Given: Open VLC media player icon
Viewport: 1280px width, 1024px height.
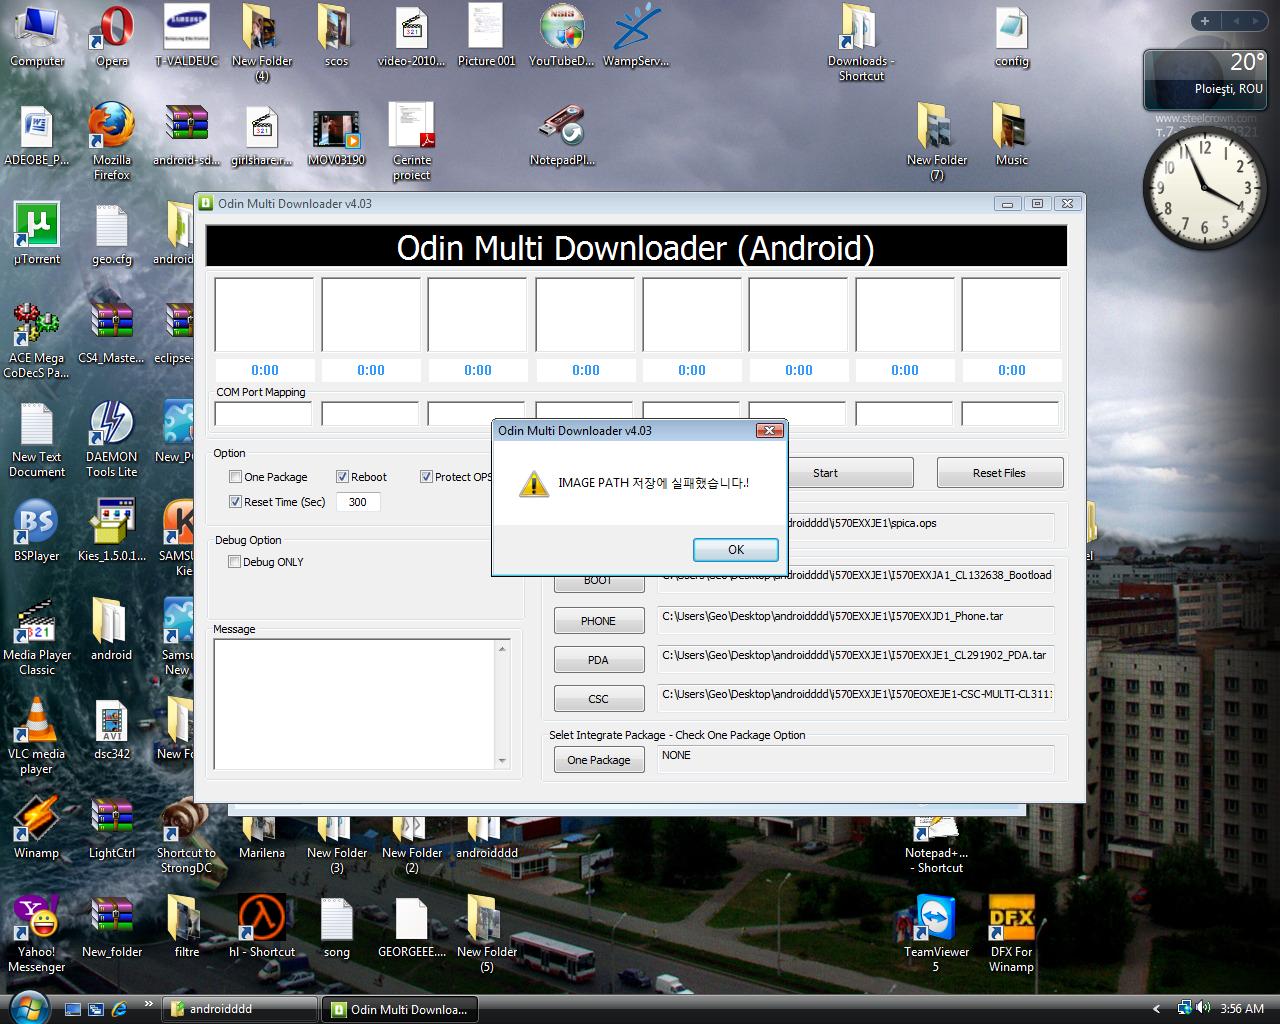Looking at the screenshot, I should (x=36, y=722).
